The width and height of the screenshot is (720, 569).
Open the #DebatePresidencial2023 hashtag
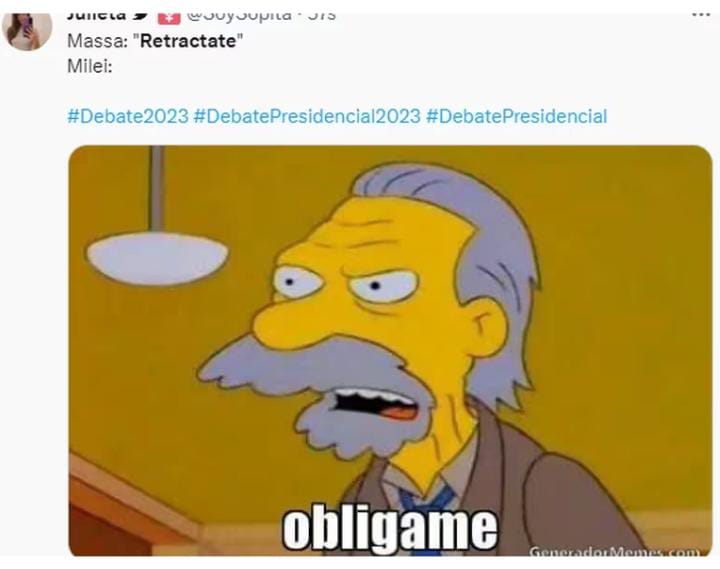(x=307, y=116)
